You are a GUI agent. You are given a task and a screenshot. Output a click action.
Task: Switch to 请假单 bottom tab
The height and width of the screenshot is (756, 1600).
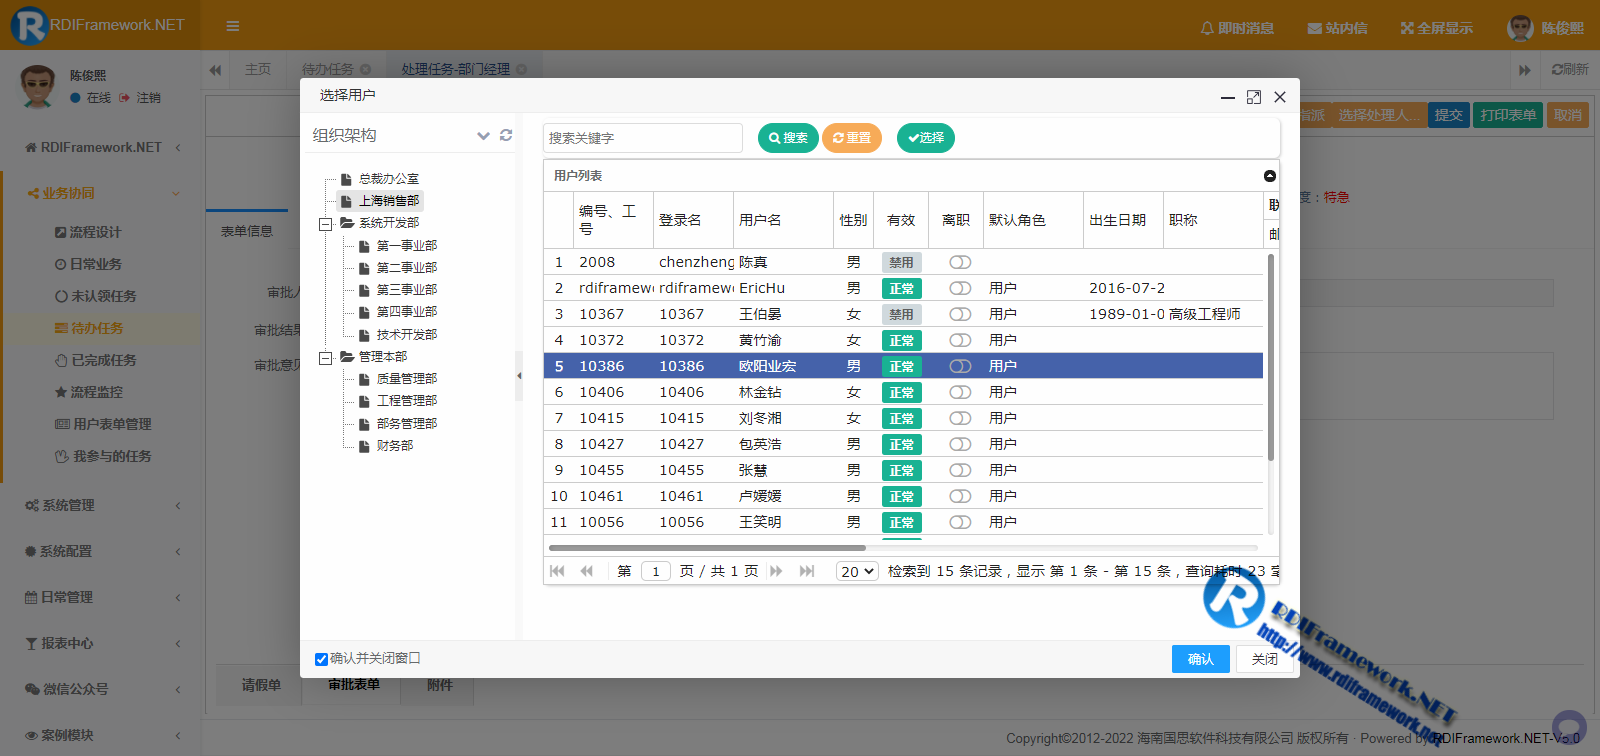tap(261, 685)
